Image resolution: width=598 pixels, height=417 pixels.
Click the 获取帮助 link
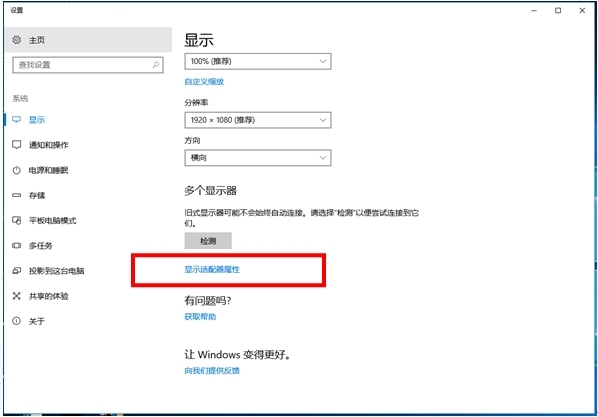200,317
